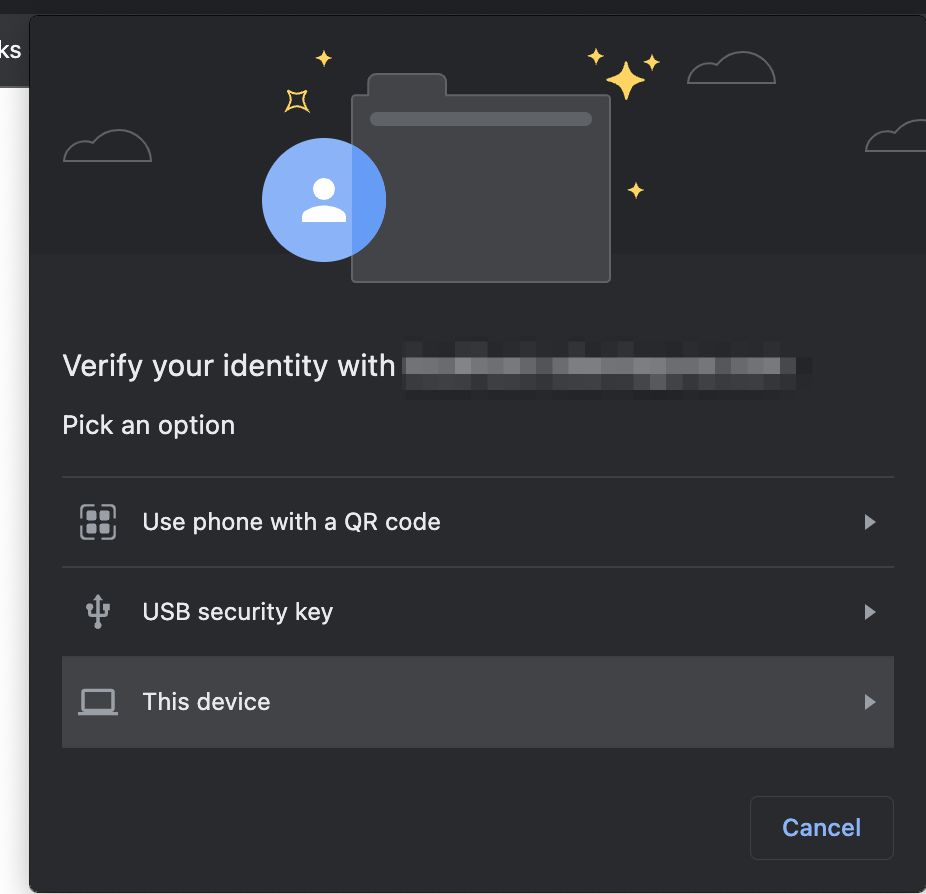
Task: Expand the QR code option arrow
Action: point(869,522)
